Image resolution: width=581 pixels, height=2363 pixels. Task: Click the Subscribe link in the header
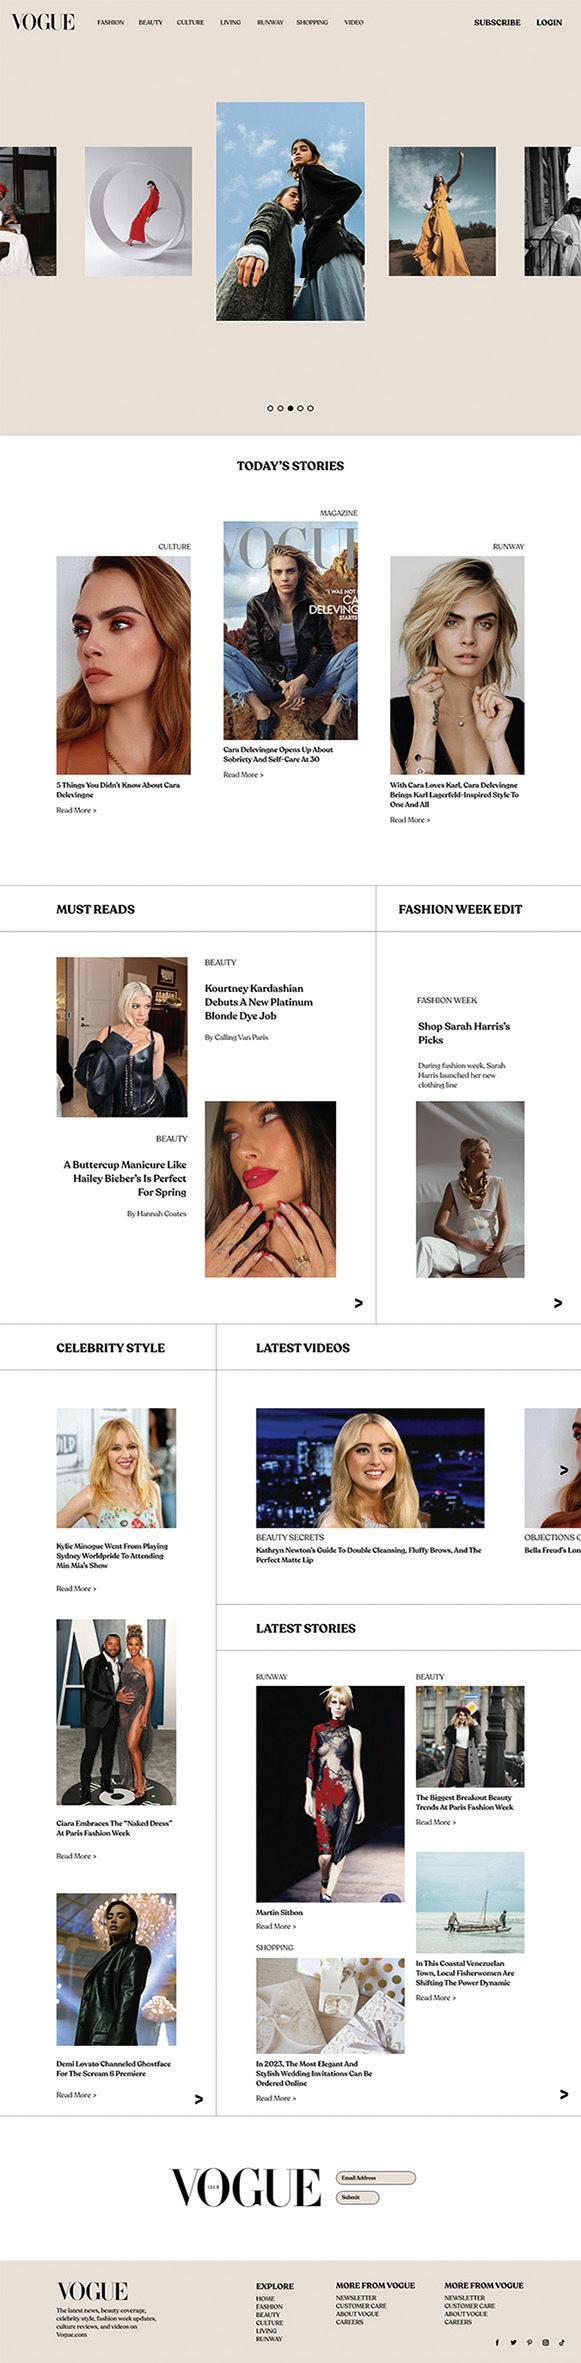[497, 22]
